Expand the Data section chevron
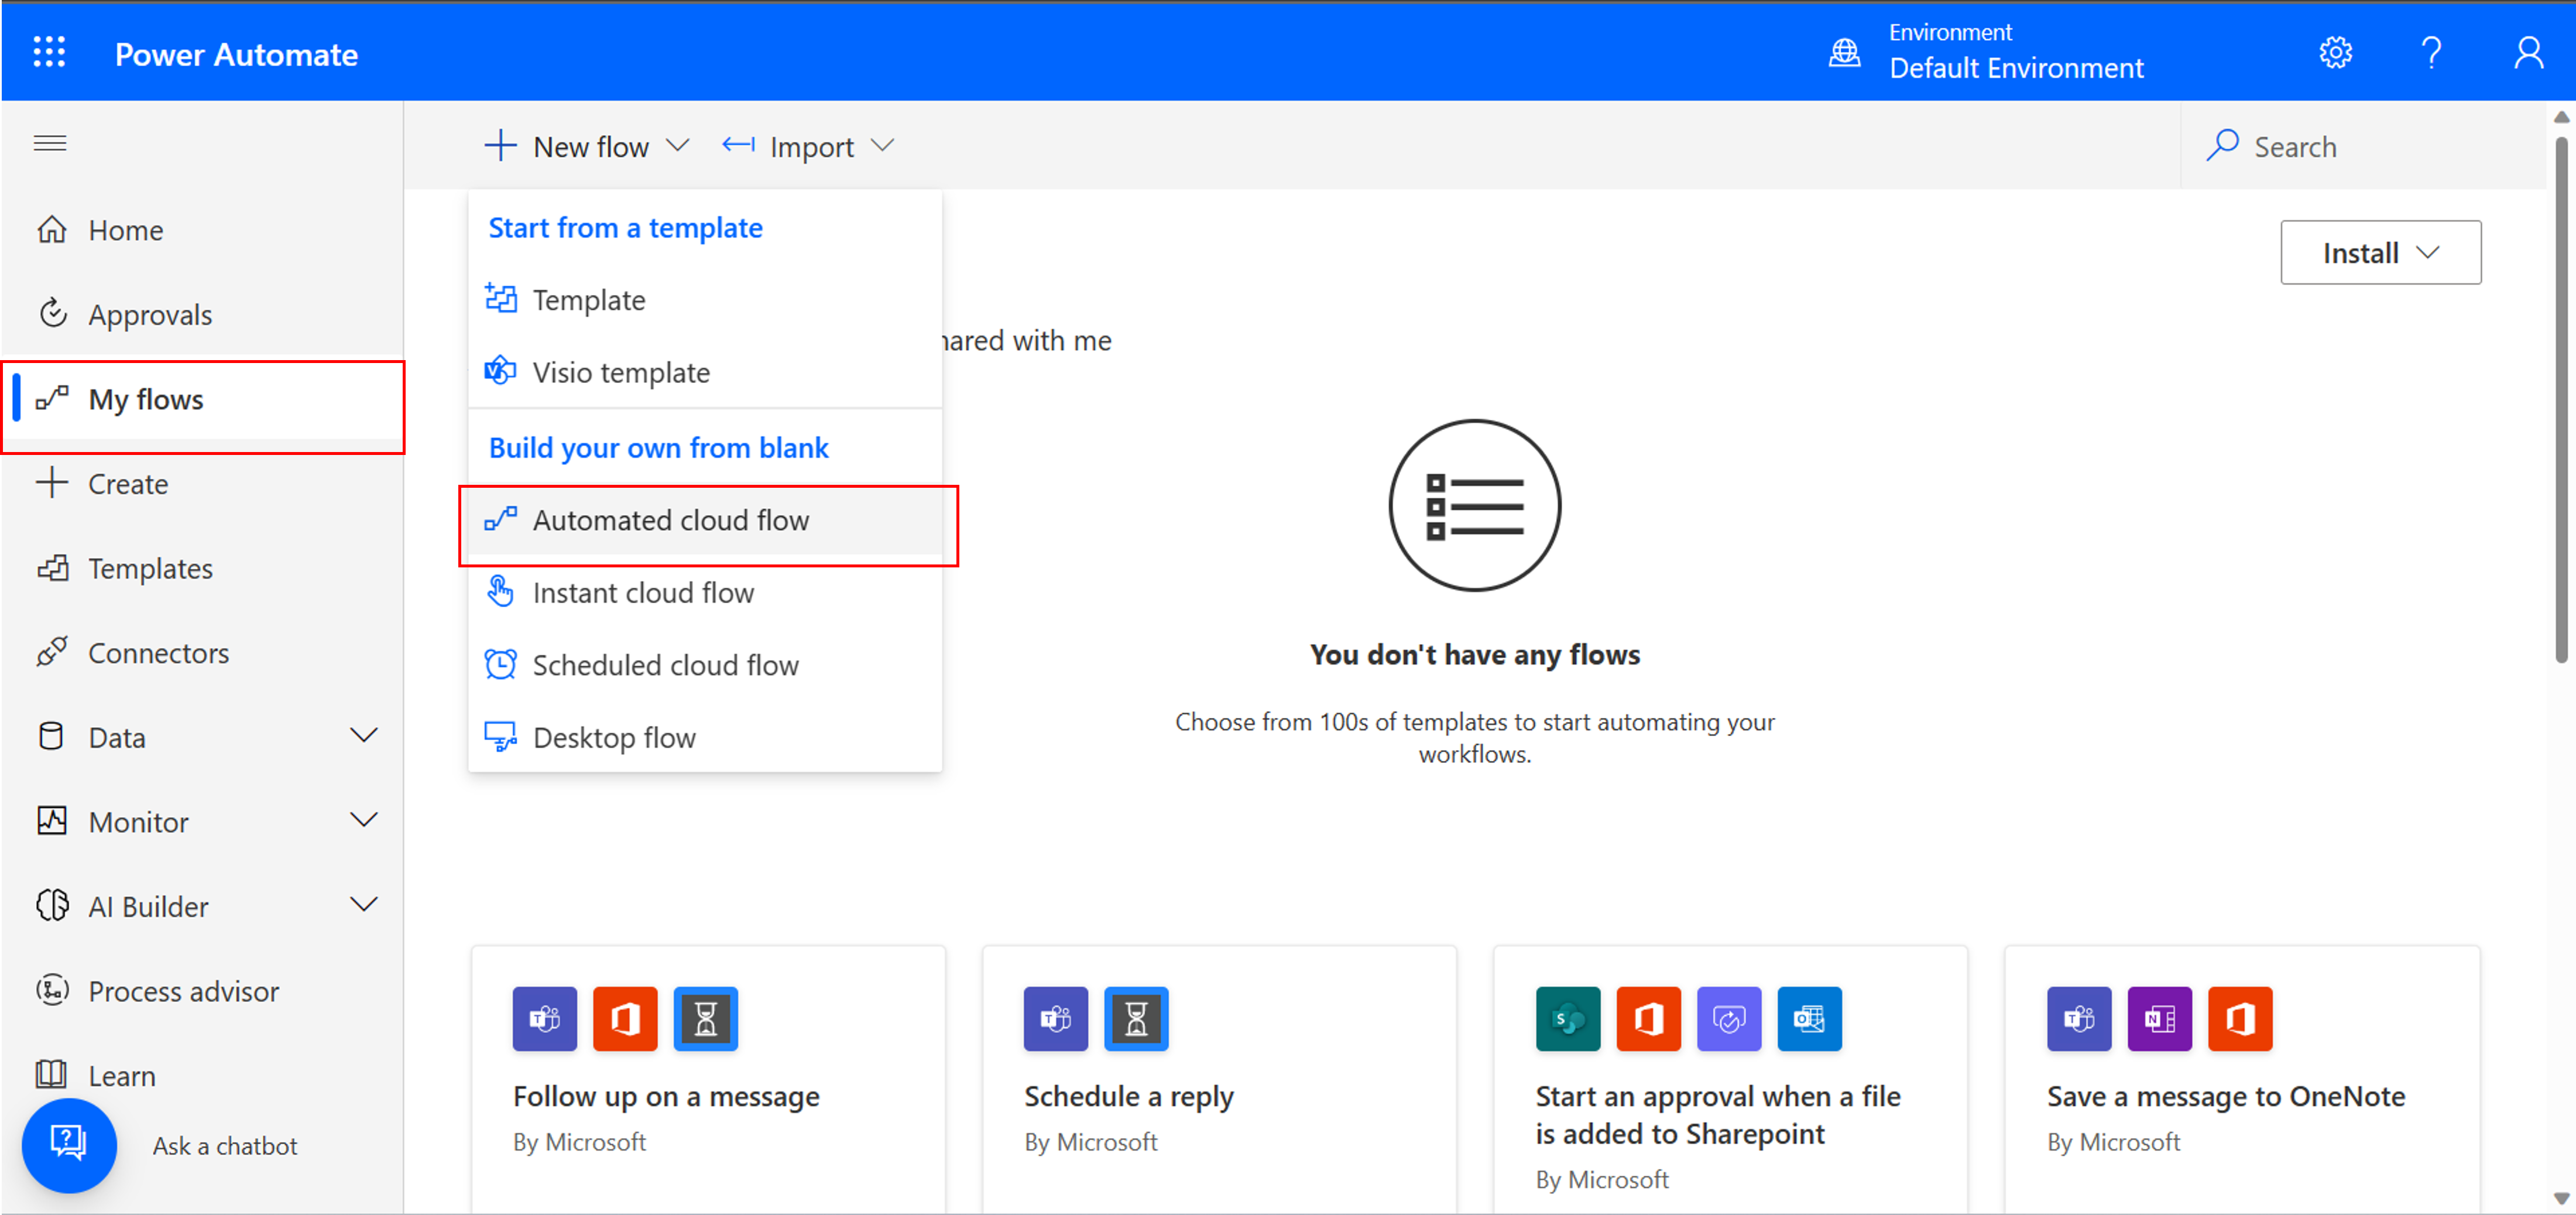Image resolution: width=2576 pixels, height=1215 pixels. tap(364, 737)
